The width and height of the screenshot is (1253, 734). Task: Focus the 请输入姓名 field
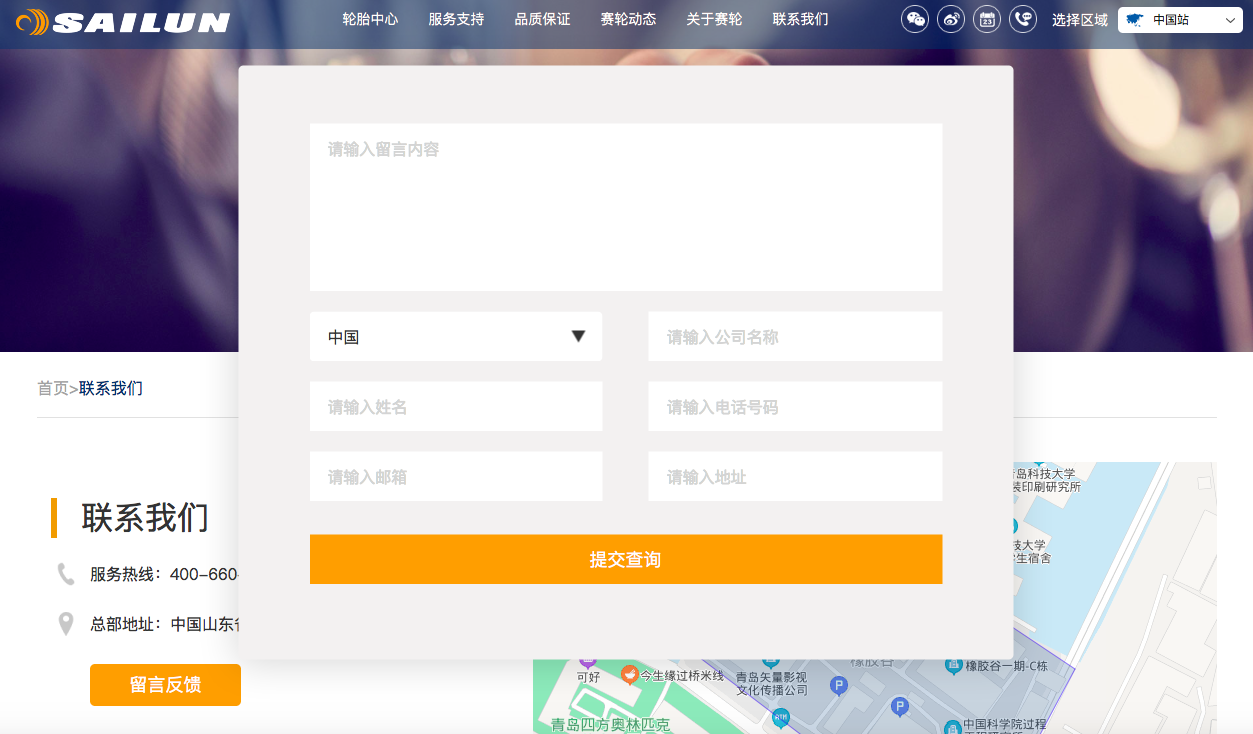pyautogui.click(x=456, y=407)
